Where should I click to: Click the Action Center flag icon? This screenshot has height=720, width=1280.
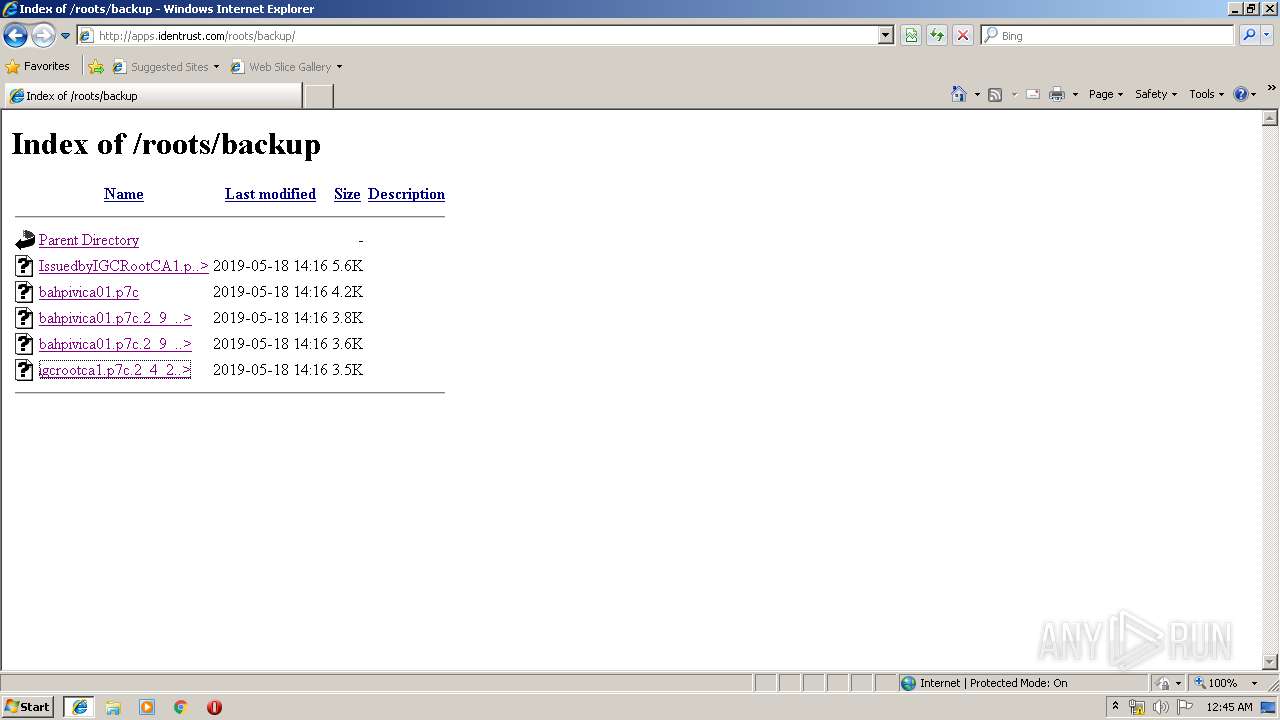tap(1185, 707)
